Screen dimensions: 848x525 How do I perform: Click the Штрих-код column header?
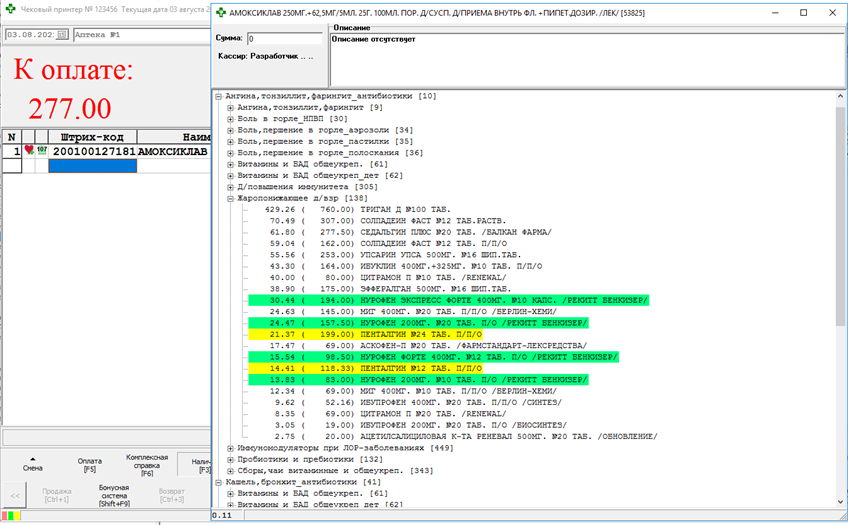coord(92,137)
